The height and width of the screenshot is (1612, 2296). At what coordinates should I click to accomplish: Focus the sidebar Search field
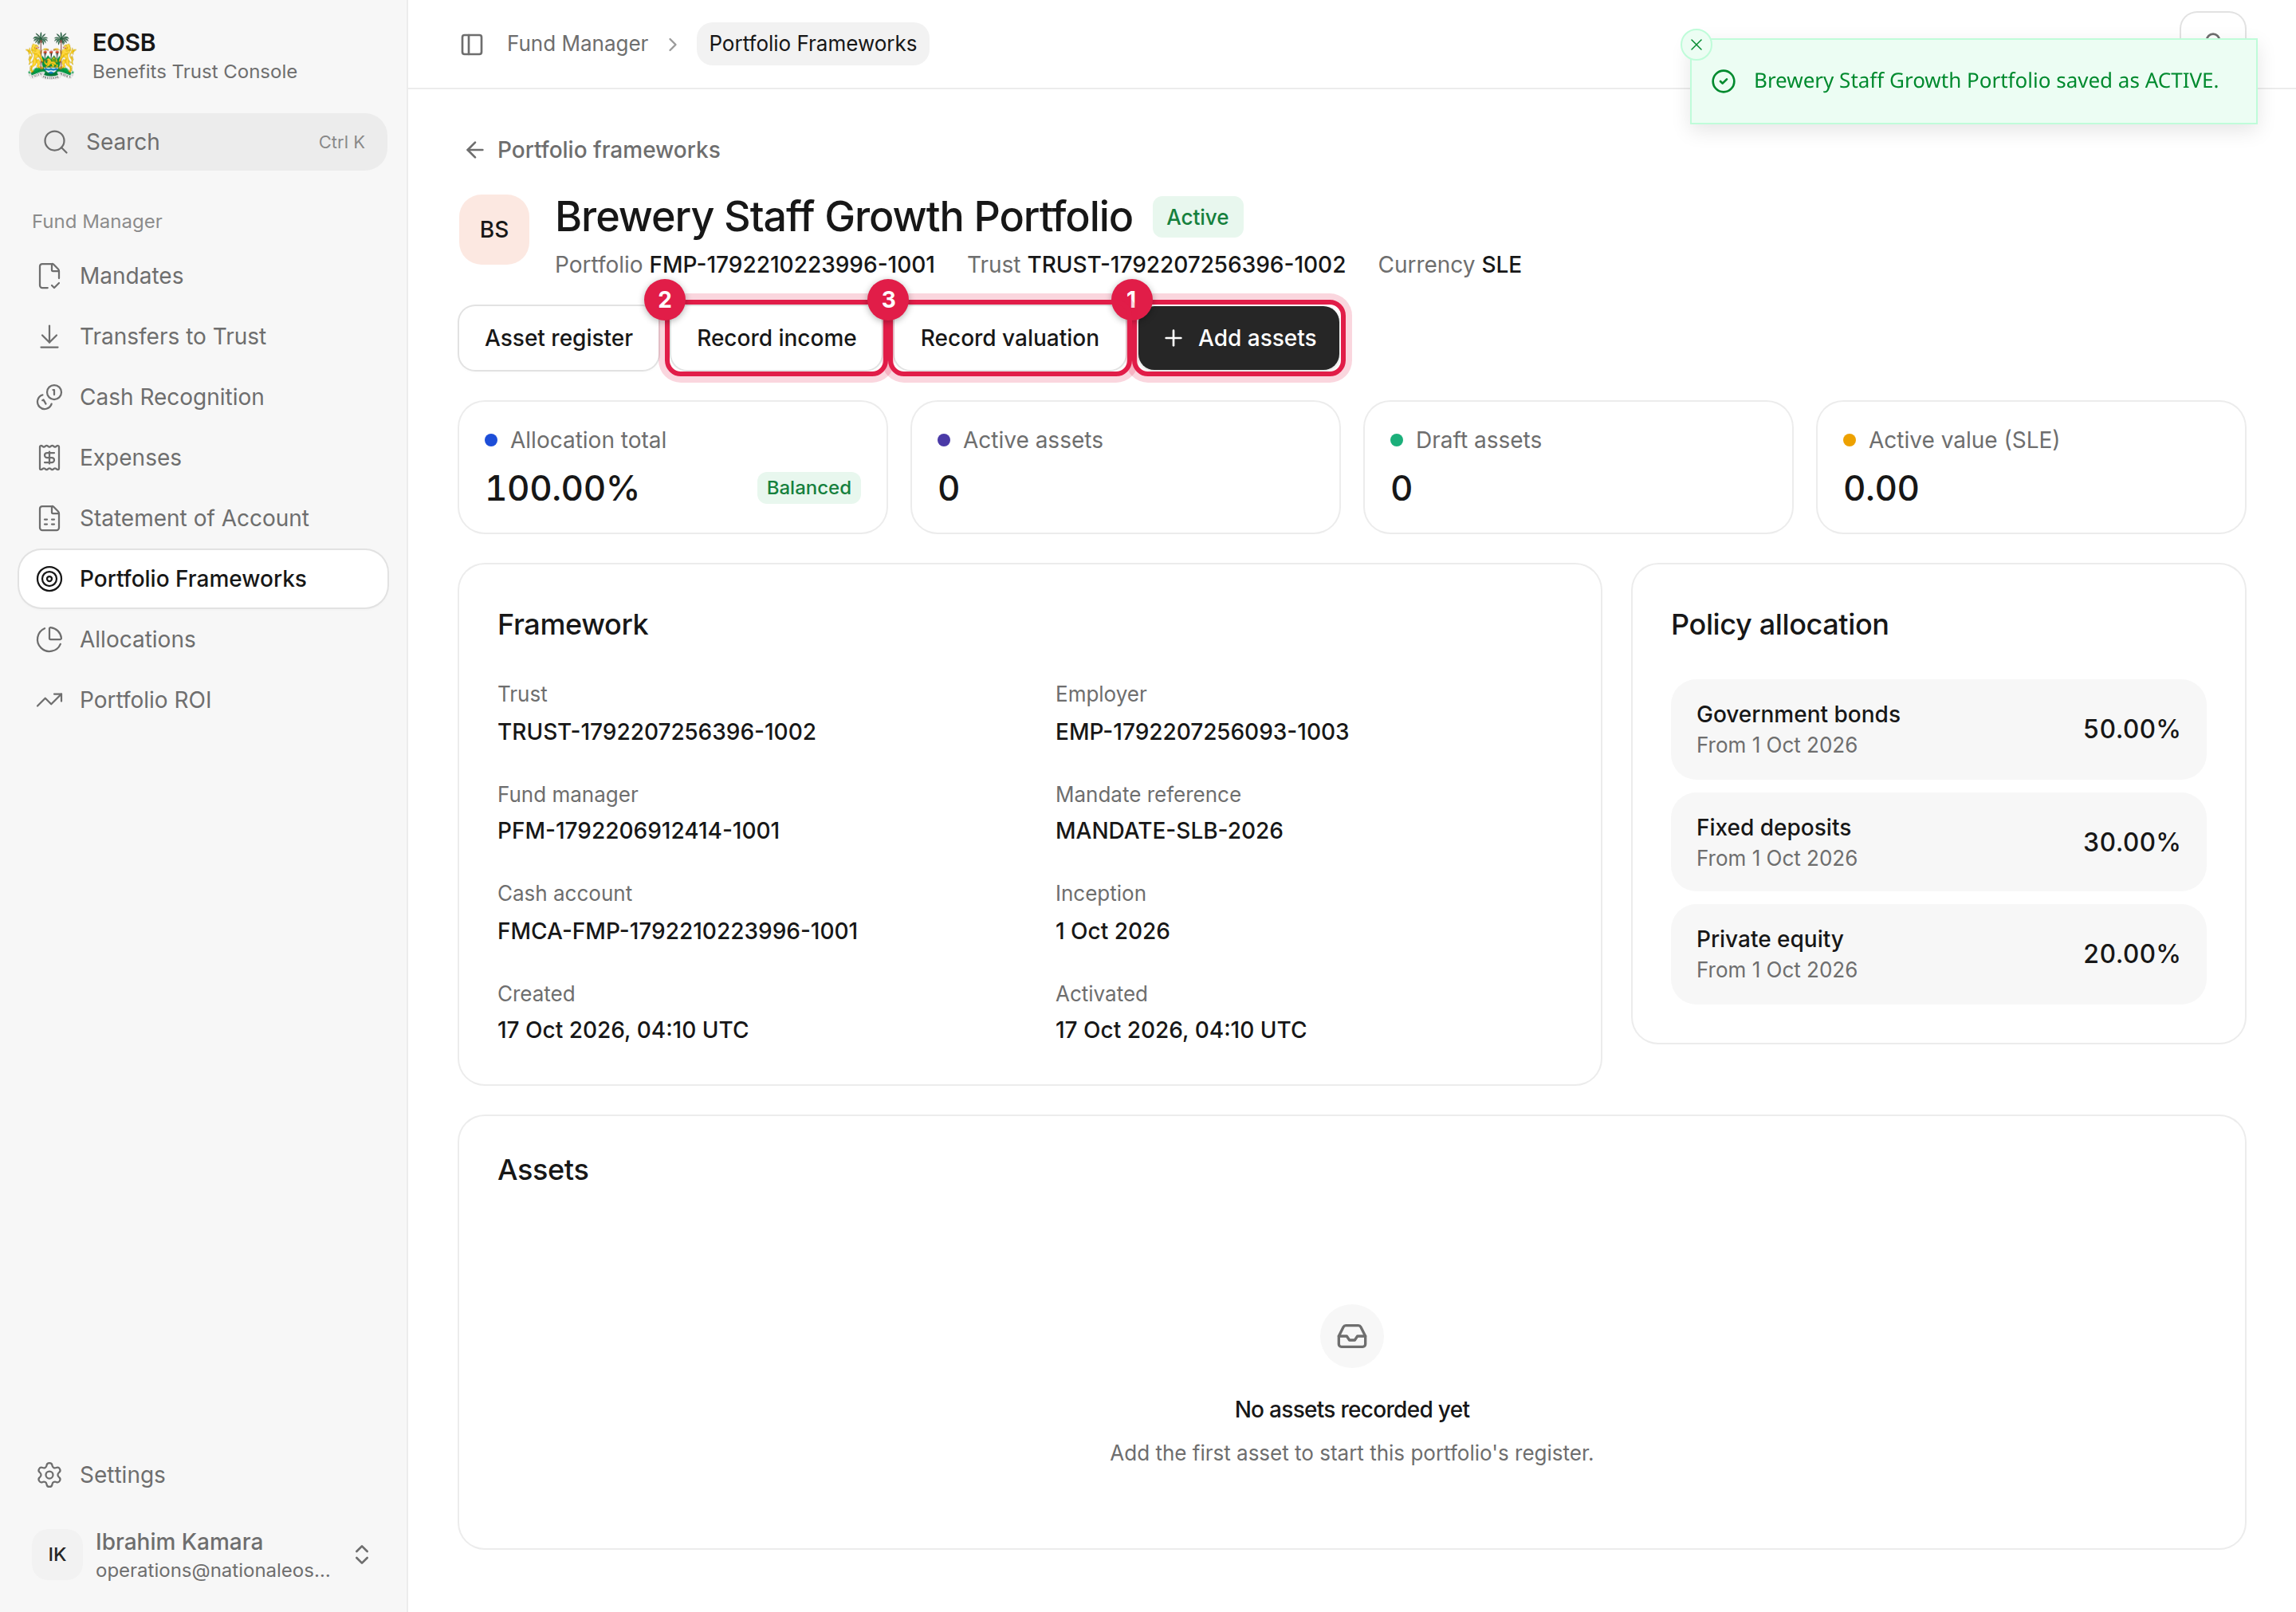203,142
